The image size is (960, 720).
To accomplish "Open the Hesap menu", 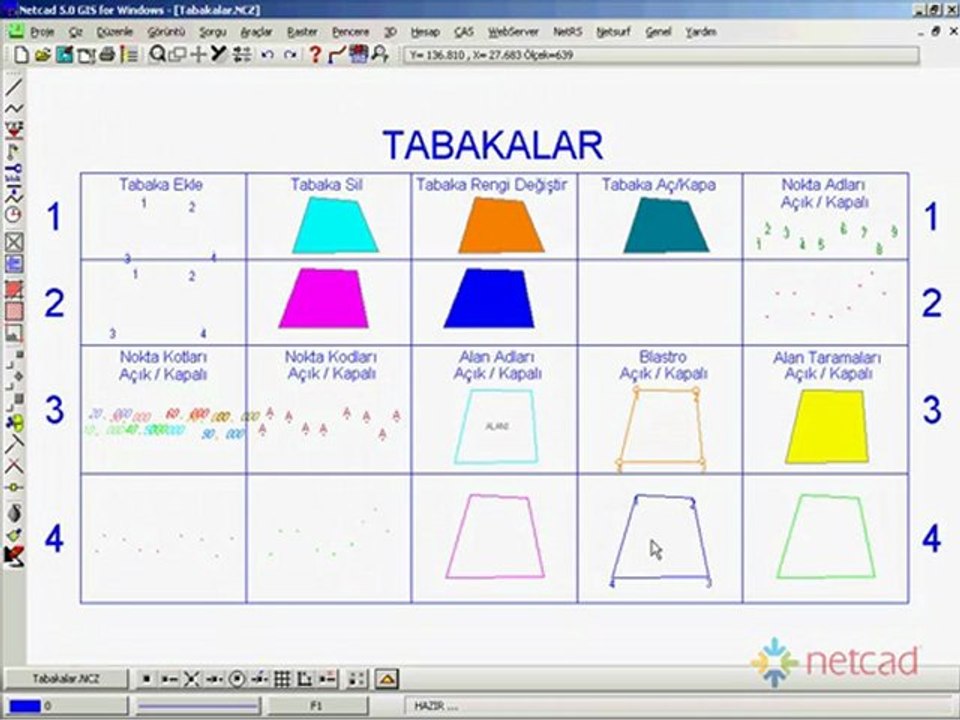I will pyautogui.click(x=425, y=32).
